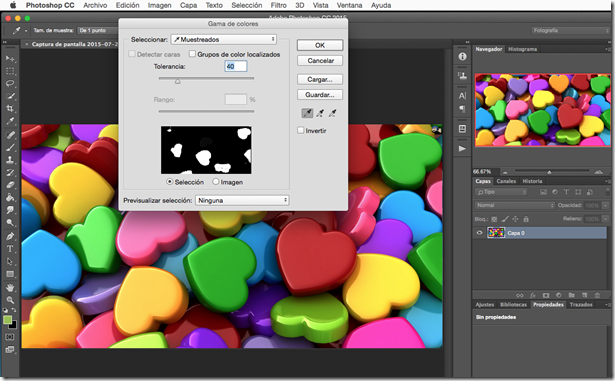Image resolution: width=615 pixels, height=381 pixels.
Task: Toggle Quick Mask mode icon
Action: point(10,337)
